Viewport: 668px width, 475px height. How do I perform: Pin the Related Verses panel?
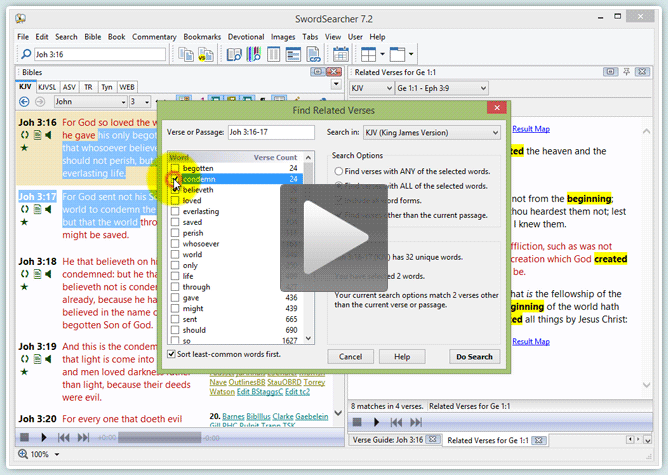coord(626,72)
